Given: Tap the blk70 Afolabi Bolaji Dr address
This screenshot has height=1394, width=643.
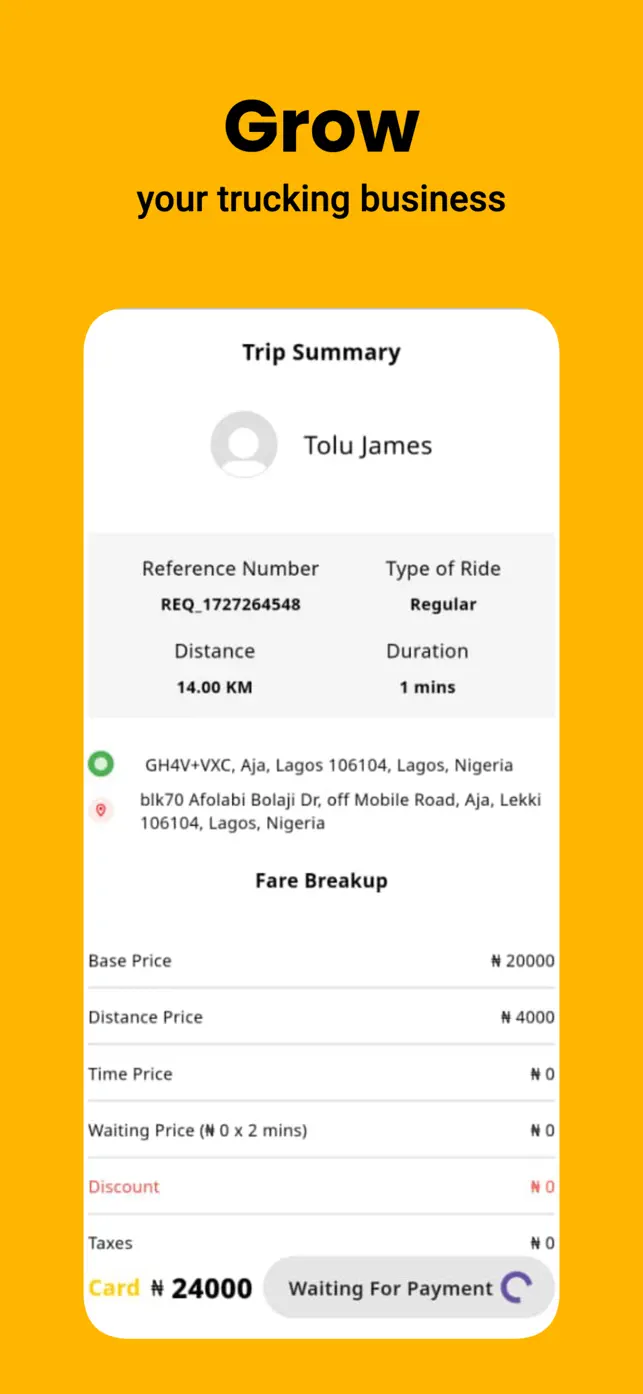Looking at the screenshot, I should tap(340, 812).
